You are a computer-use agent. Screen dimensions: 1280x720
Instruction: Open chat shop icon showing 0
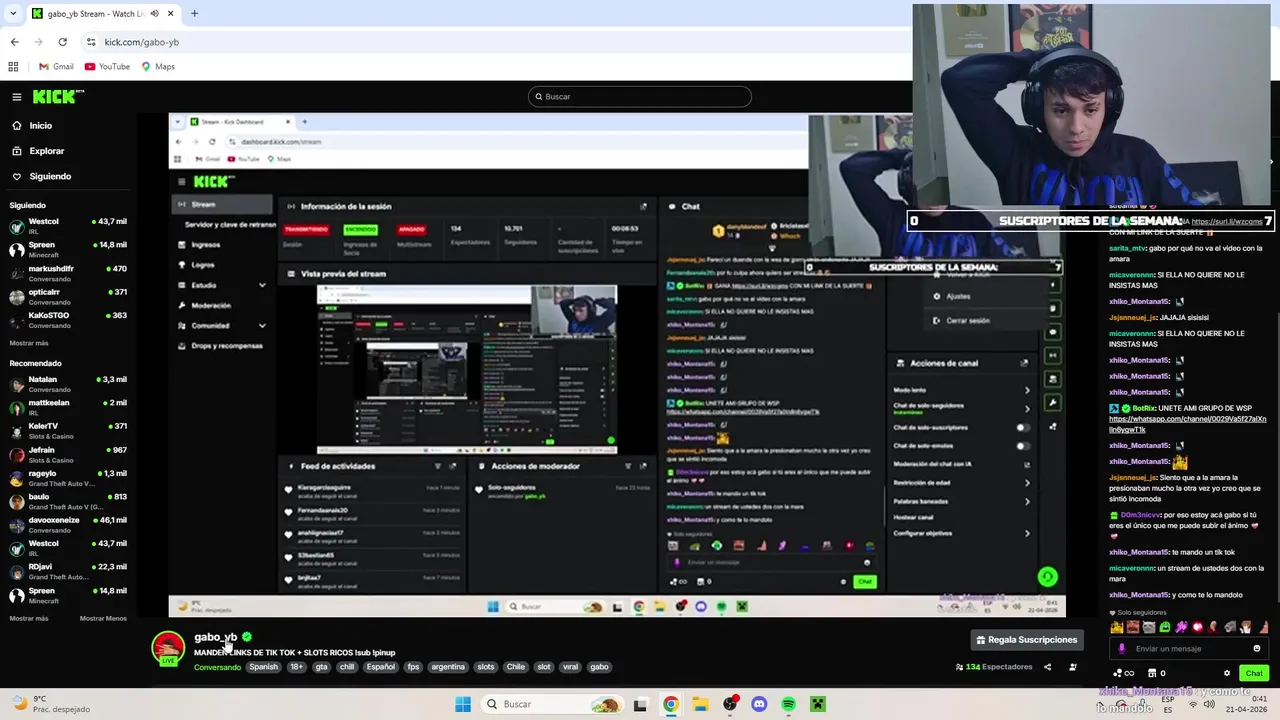(1157, 673)
